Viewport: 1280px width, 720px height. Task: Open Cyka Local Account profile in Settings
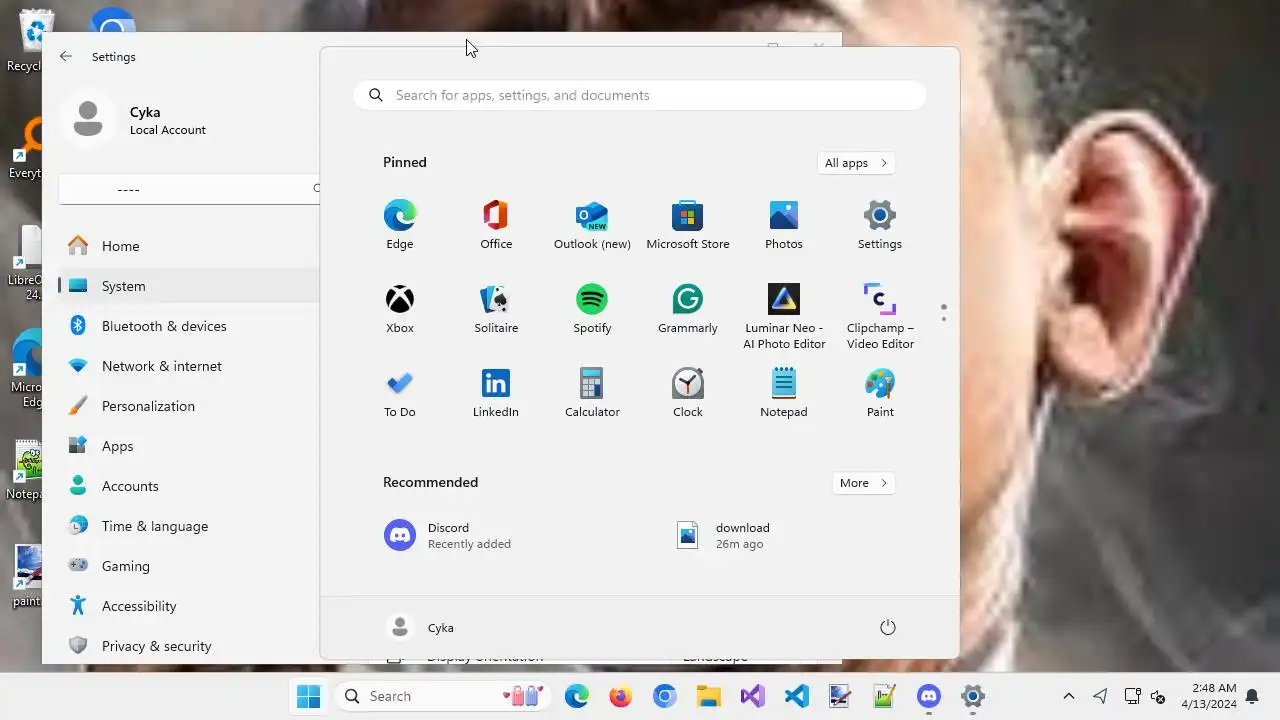[x=135, y=120]
